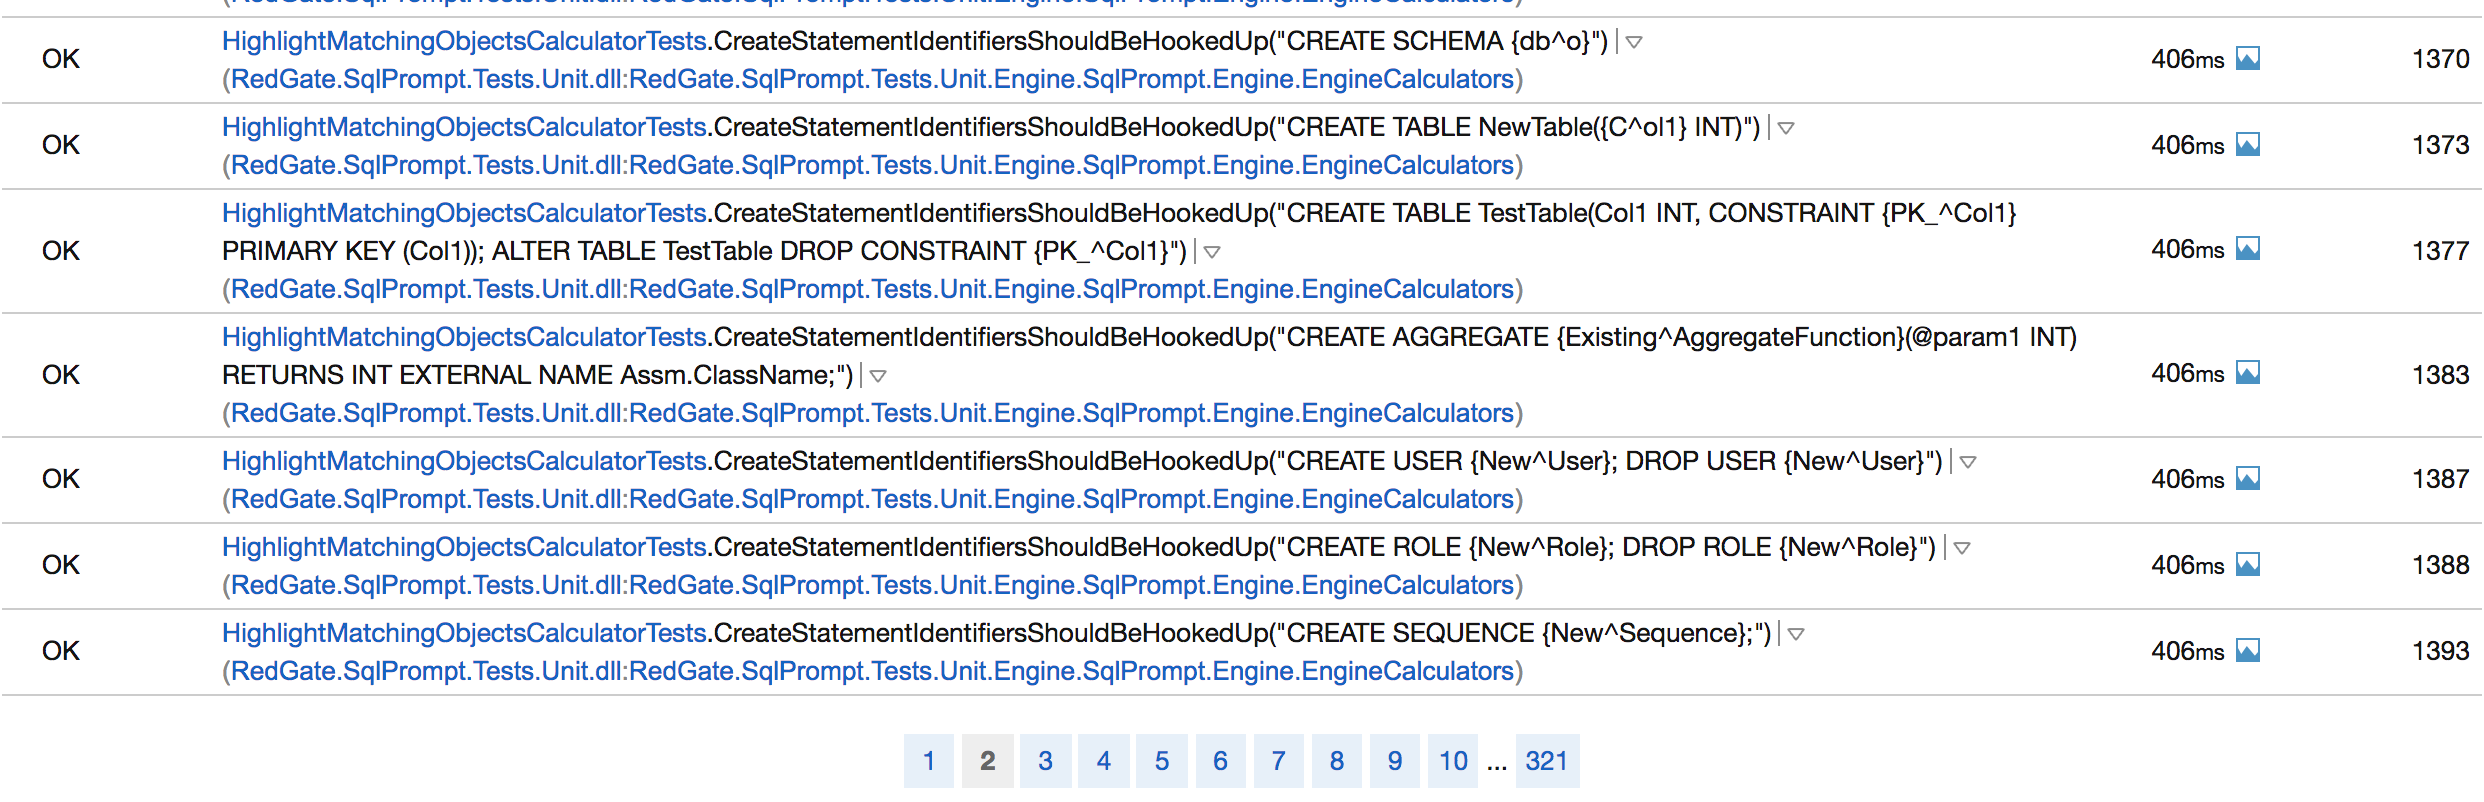
Task: Click order number 1377
Action: (x=2441, y=252)
